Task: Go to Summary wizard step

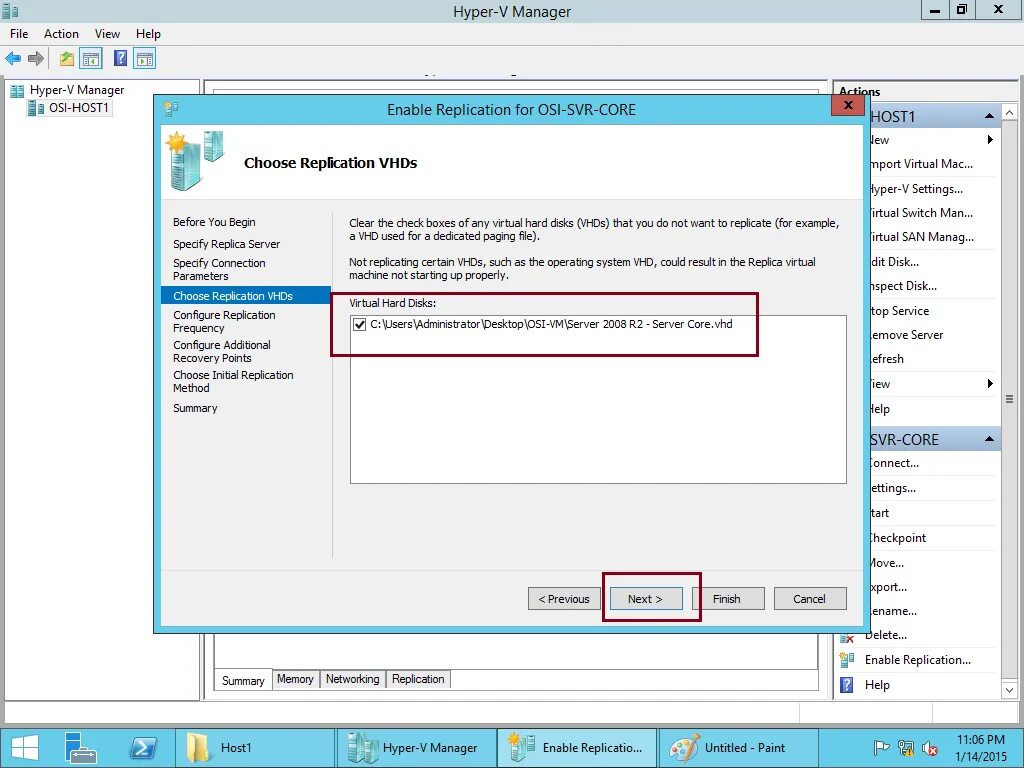Action: click(x=195, y=408)
